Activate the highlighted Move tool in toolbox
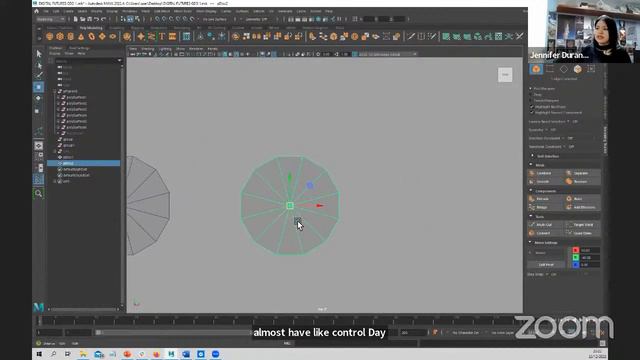640x360 pixels. 39,87
